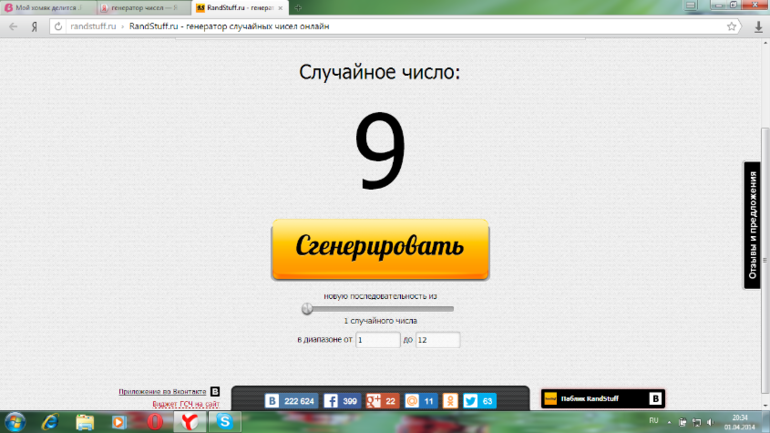770x433 pixels.
Task: Select the RandStuff.ru browser tab
Action: 240,8
